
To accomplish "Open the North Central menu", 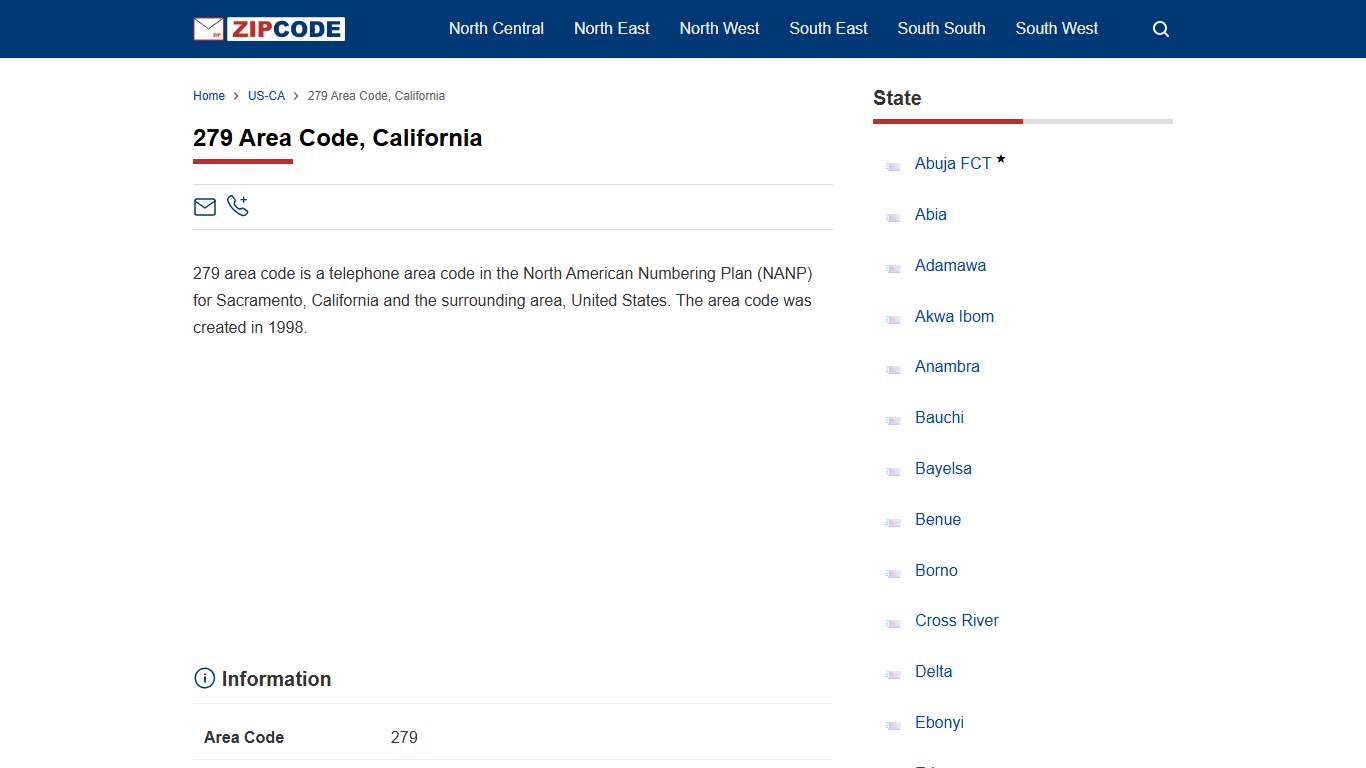I will [496, 29].
